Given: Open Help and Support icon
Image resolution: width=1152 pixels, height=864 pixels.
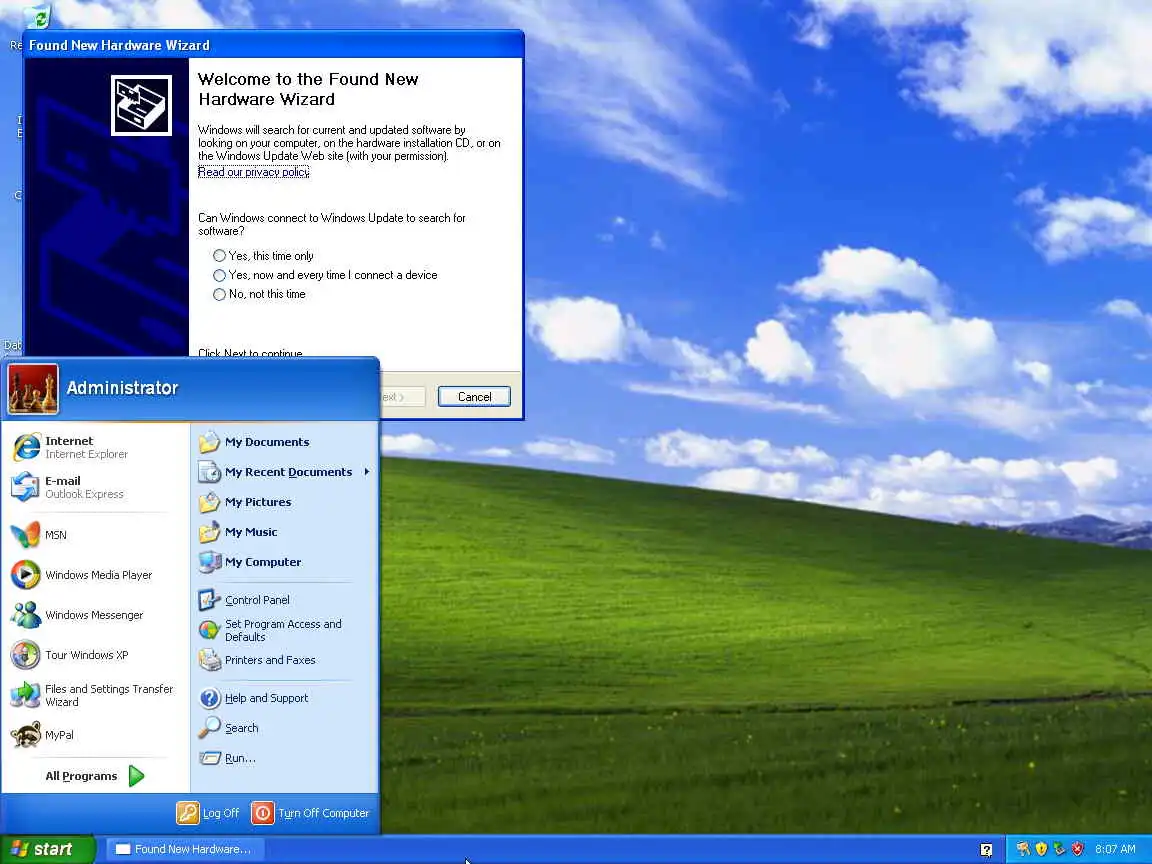Looking at the screenshot, I should pos(209,698).
